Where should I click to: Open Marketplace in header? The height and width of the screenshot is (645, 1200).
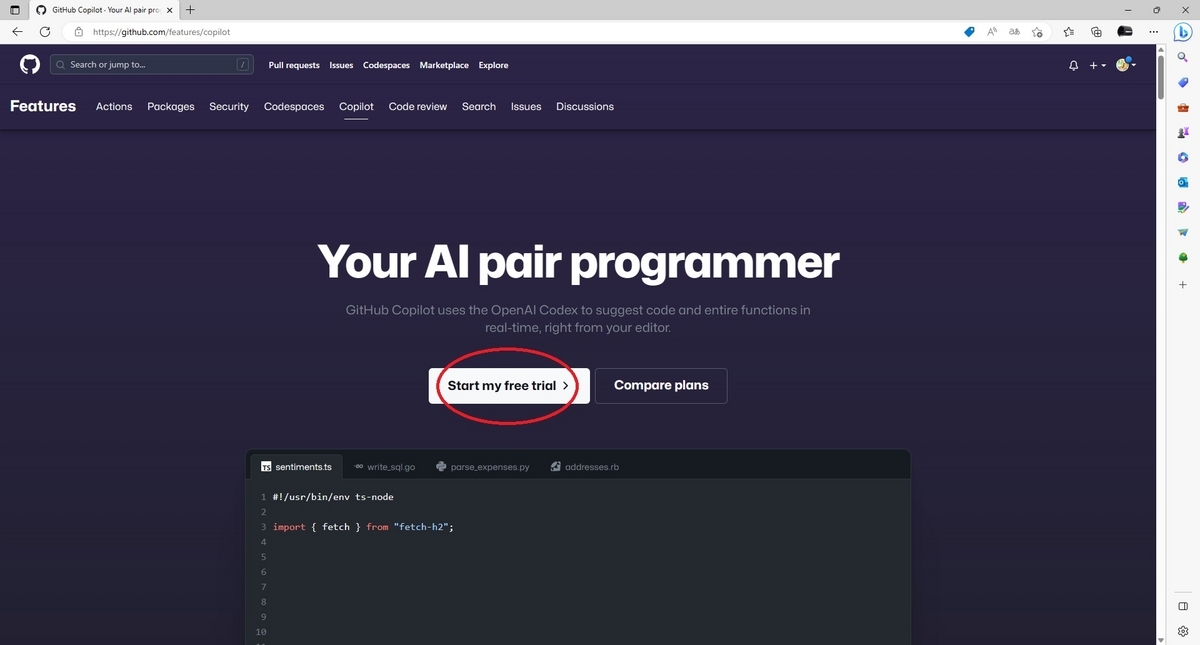(444, 65)
